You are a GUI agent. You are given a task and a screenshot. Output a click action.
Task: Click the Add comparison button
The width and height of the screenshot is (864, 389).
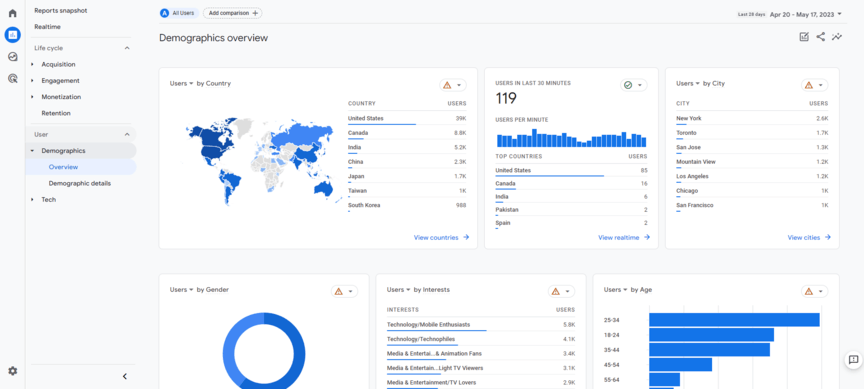click(x=233, y=13)
